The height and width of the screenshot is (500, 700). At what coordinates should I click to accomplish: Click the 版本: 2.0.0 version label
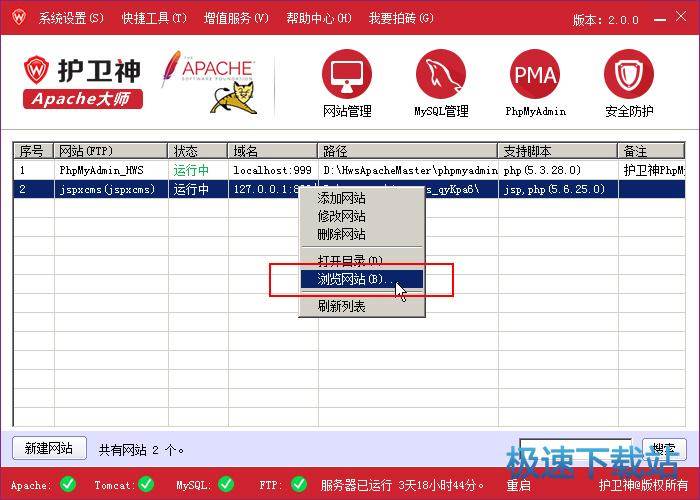point(605,20)
